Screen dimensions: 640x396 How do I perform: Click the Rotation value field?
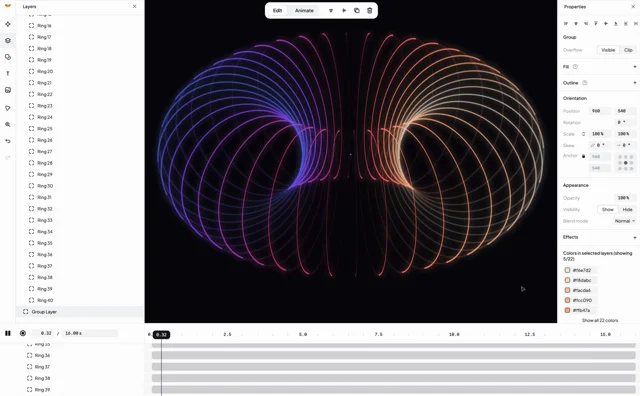pyautogui.click(x=625, y=122)
